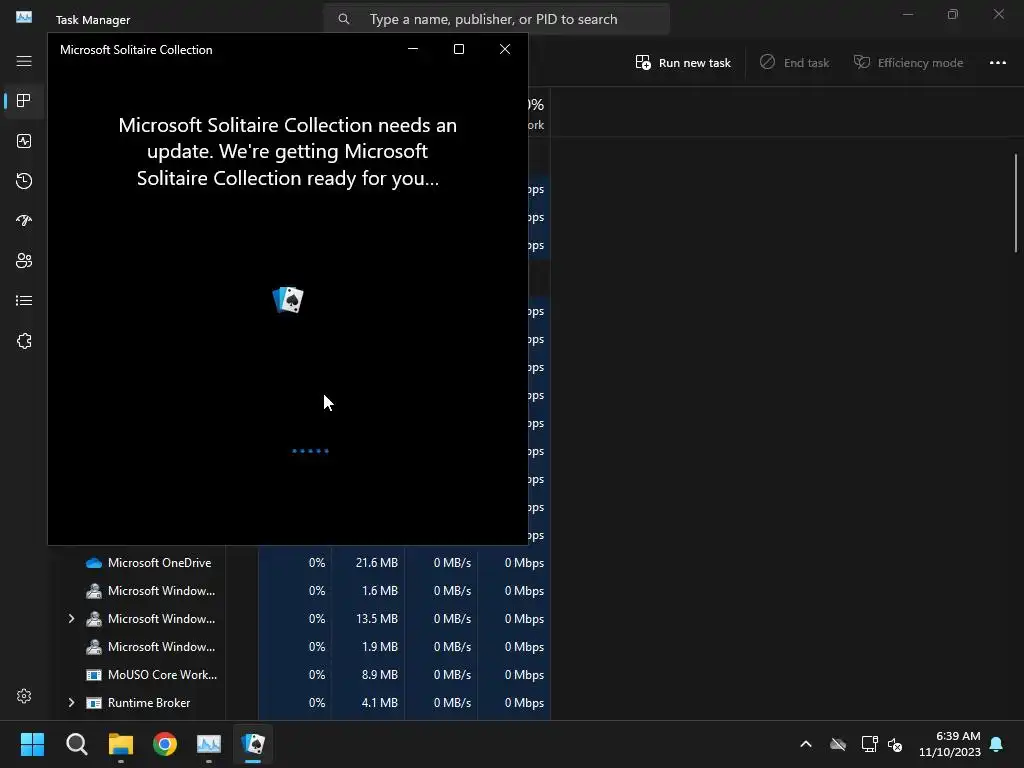This screenshot has height=768, width=1024.
Task: Open File Explorer from the taskbar
Action: [x=121, y=744]
